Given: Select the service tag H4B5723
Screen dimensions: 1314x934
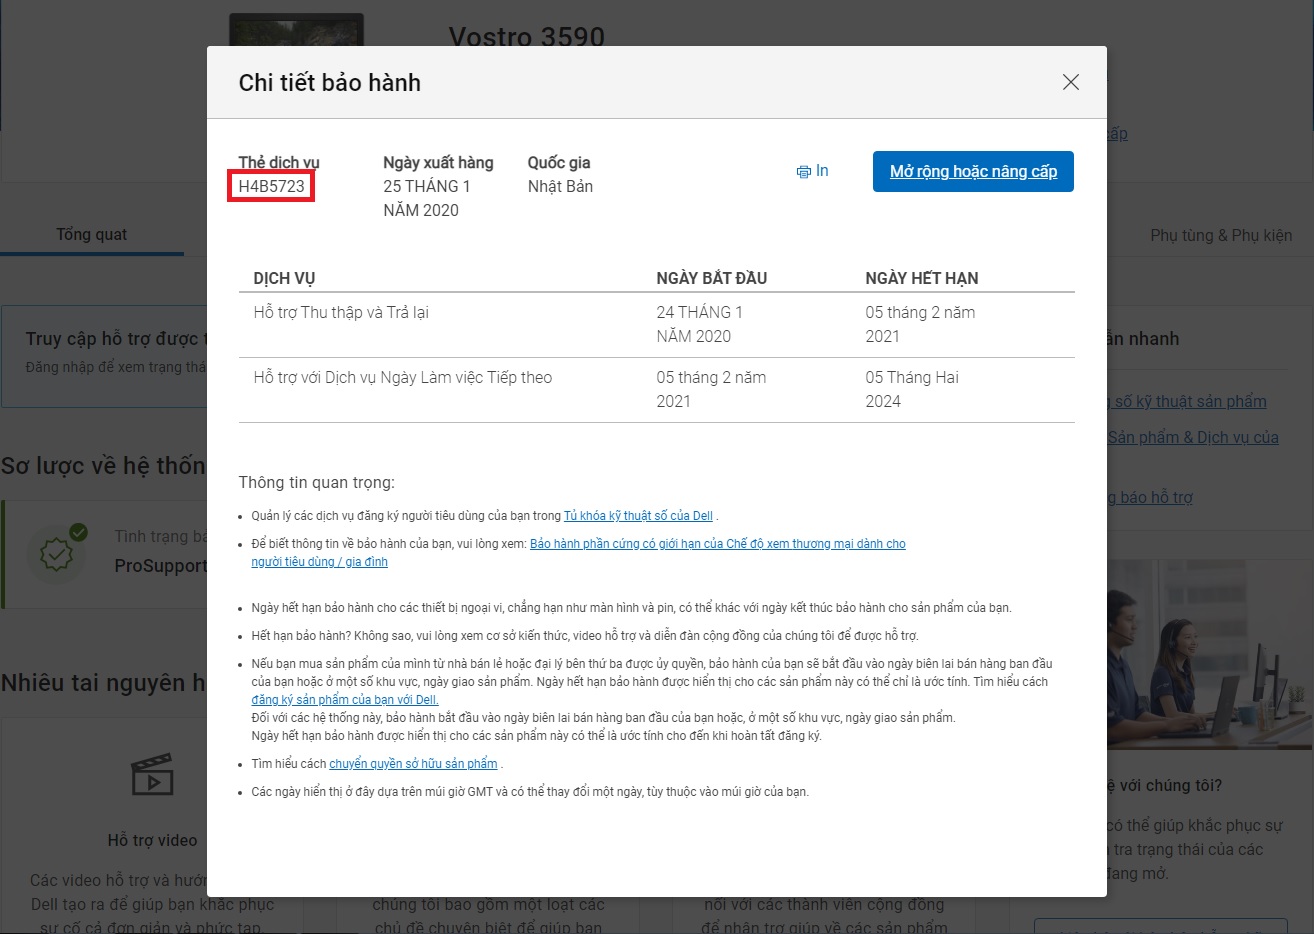Looking at the screenshot, I should (x=271, y=187).
